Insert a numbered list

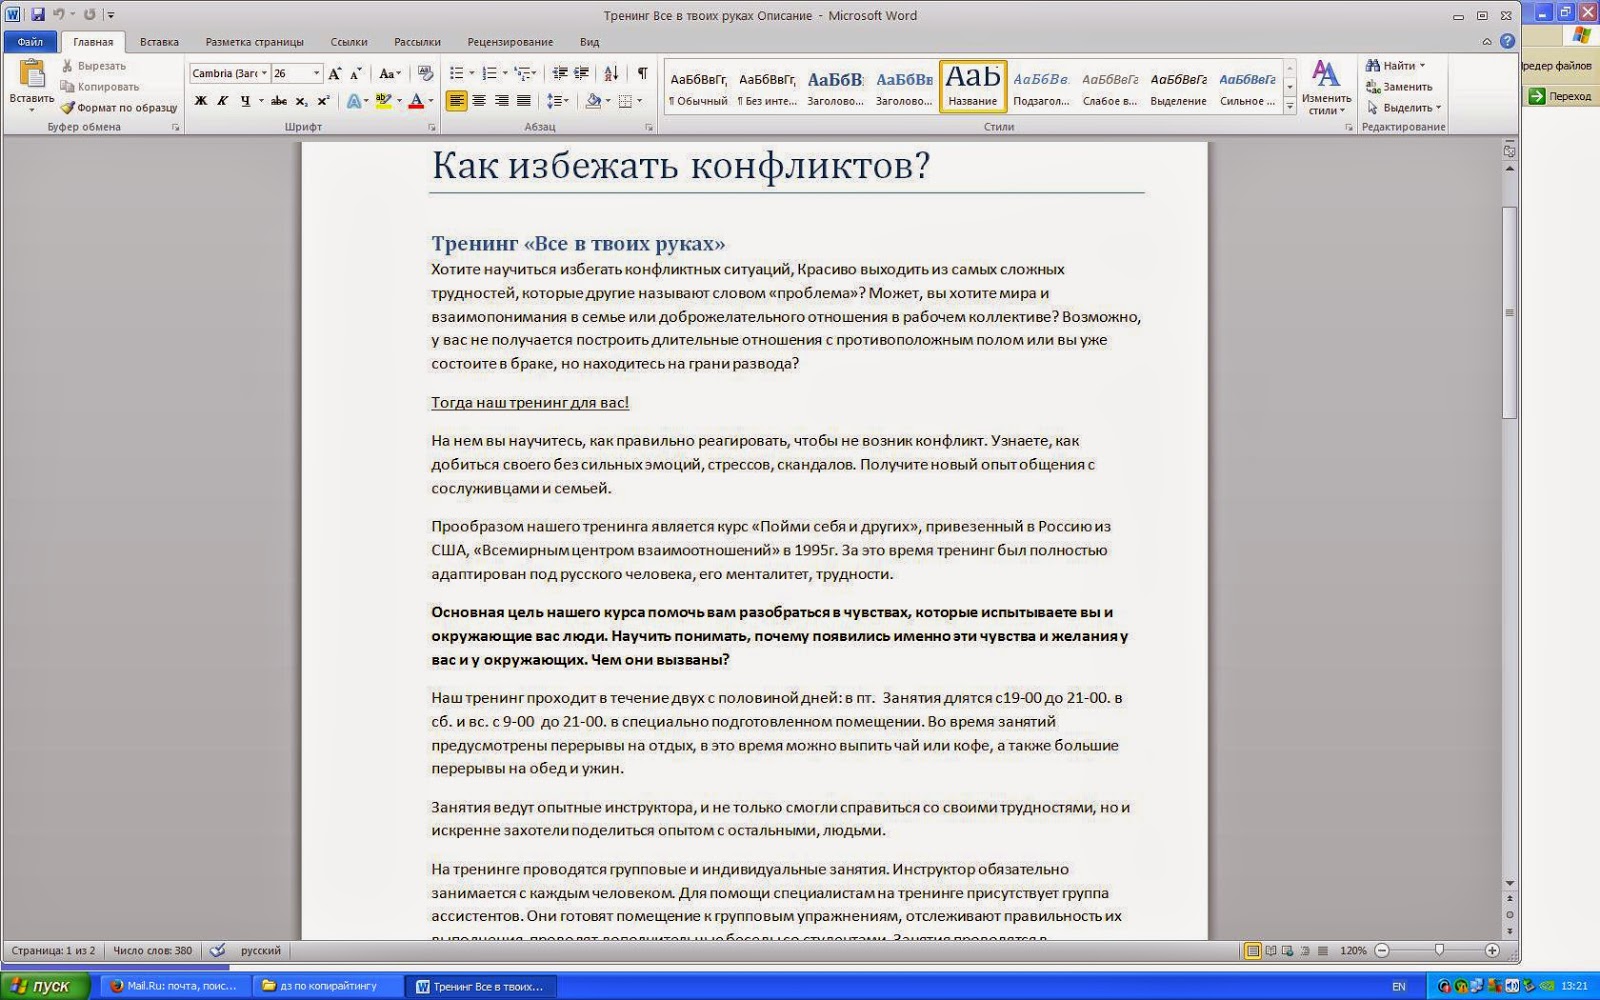point(489,73)
